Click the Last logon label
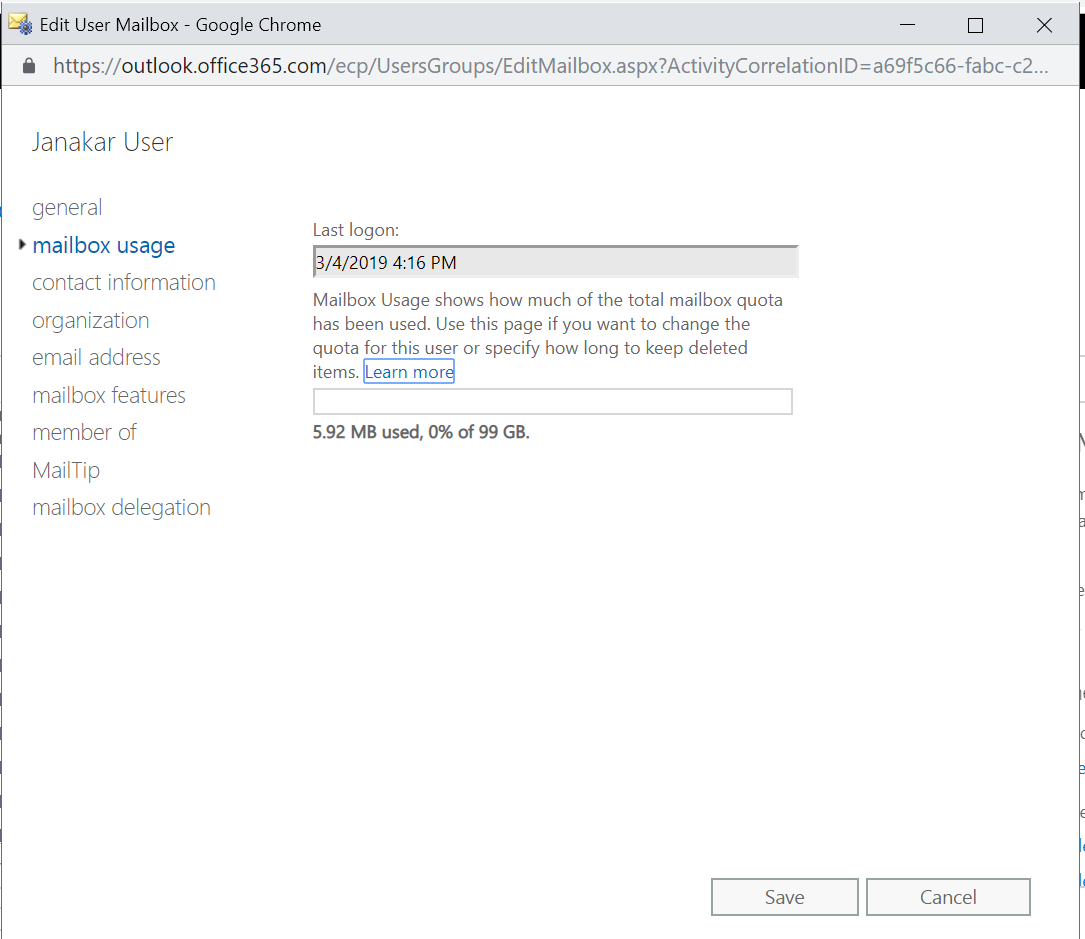 click(x=356, y=230)
